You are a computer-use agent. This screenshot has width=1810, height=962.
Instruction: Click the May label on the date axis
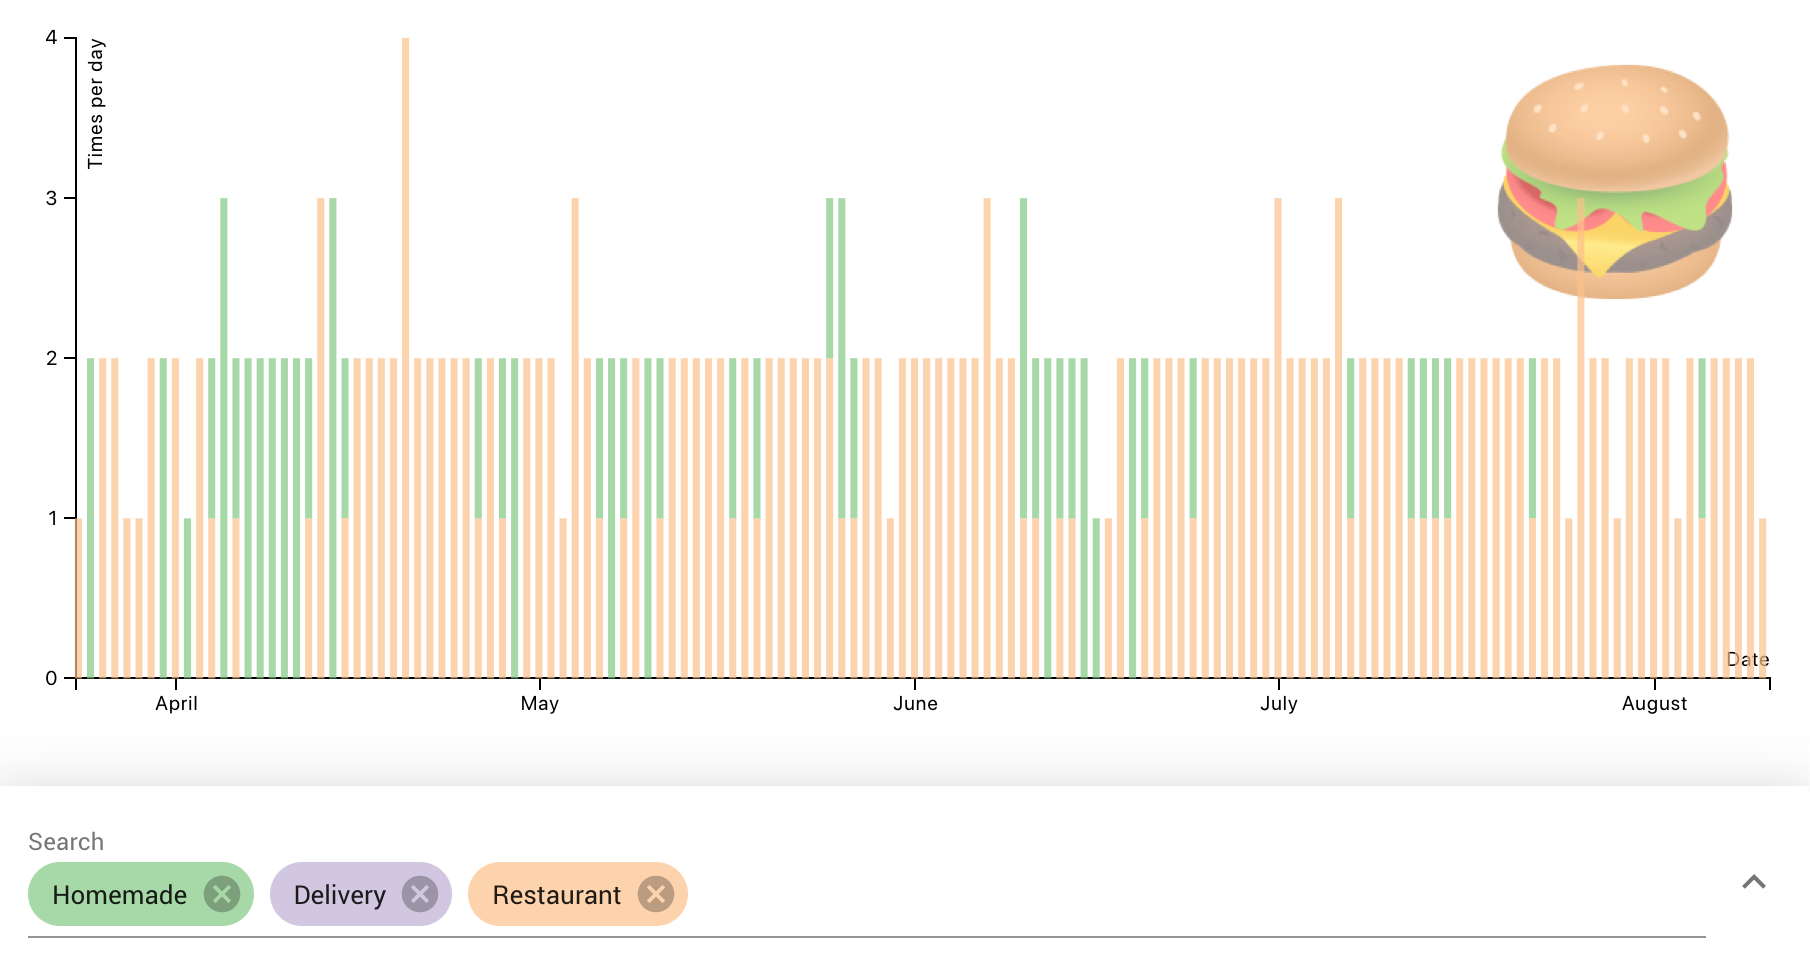coord(539,704)
